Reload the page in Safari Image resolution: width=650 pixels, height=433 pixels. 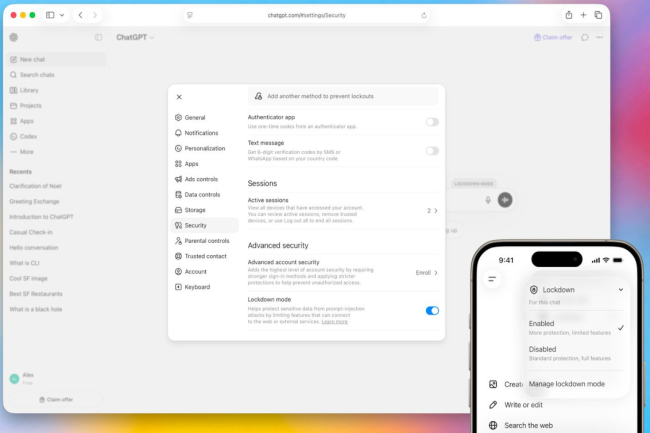pos(424,15)
